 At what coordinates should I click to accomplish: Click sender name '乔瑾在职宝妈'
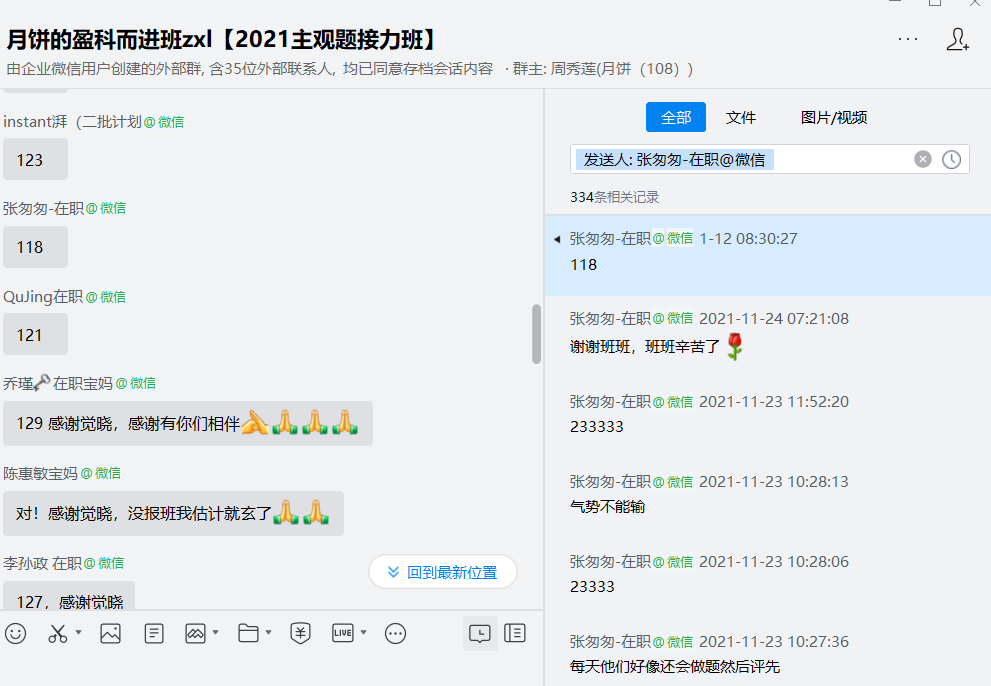coord(58,383)
